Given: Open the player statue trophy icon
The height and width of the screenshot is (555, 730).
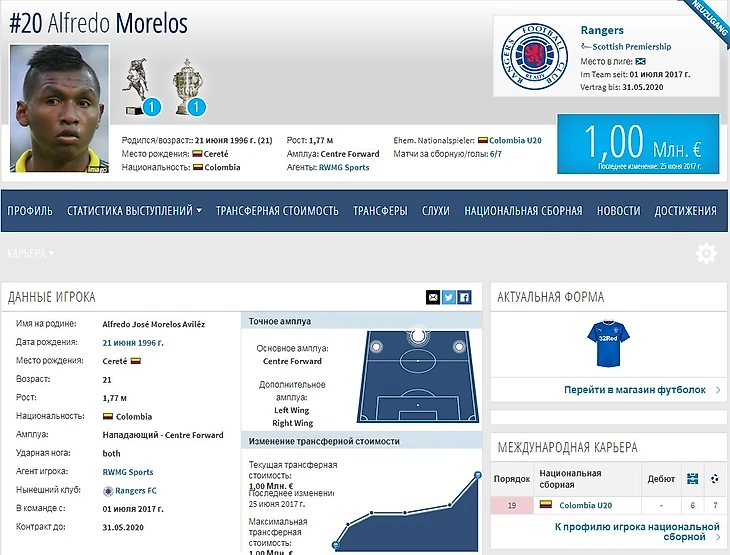Looking at the screenshot, I should (x=136, y=87).
